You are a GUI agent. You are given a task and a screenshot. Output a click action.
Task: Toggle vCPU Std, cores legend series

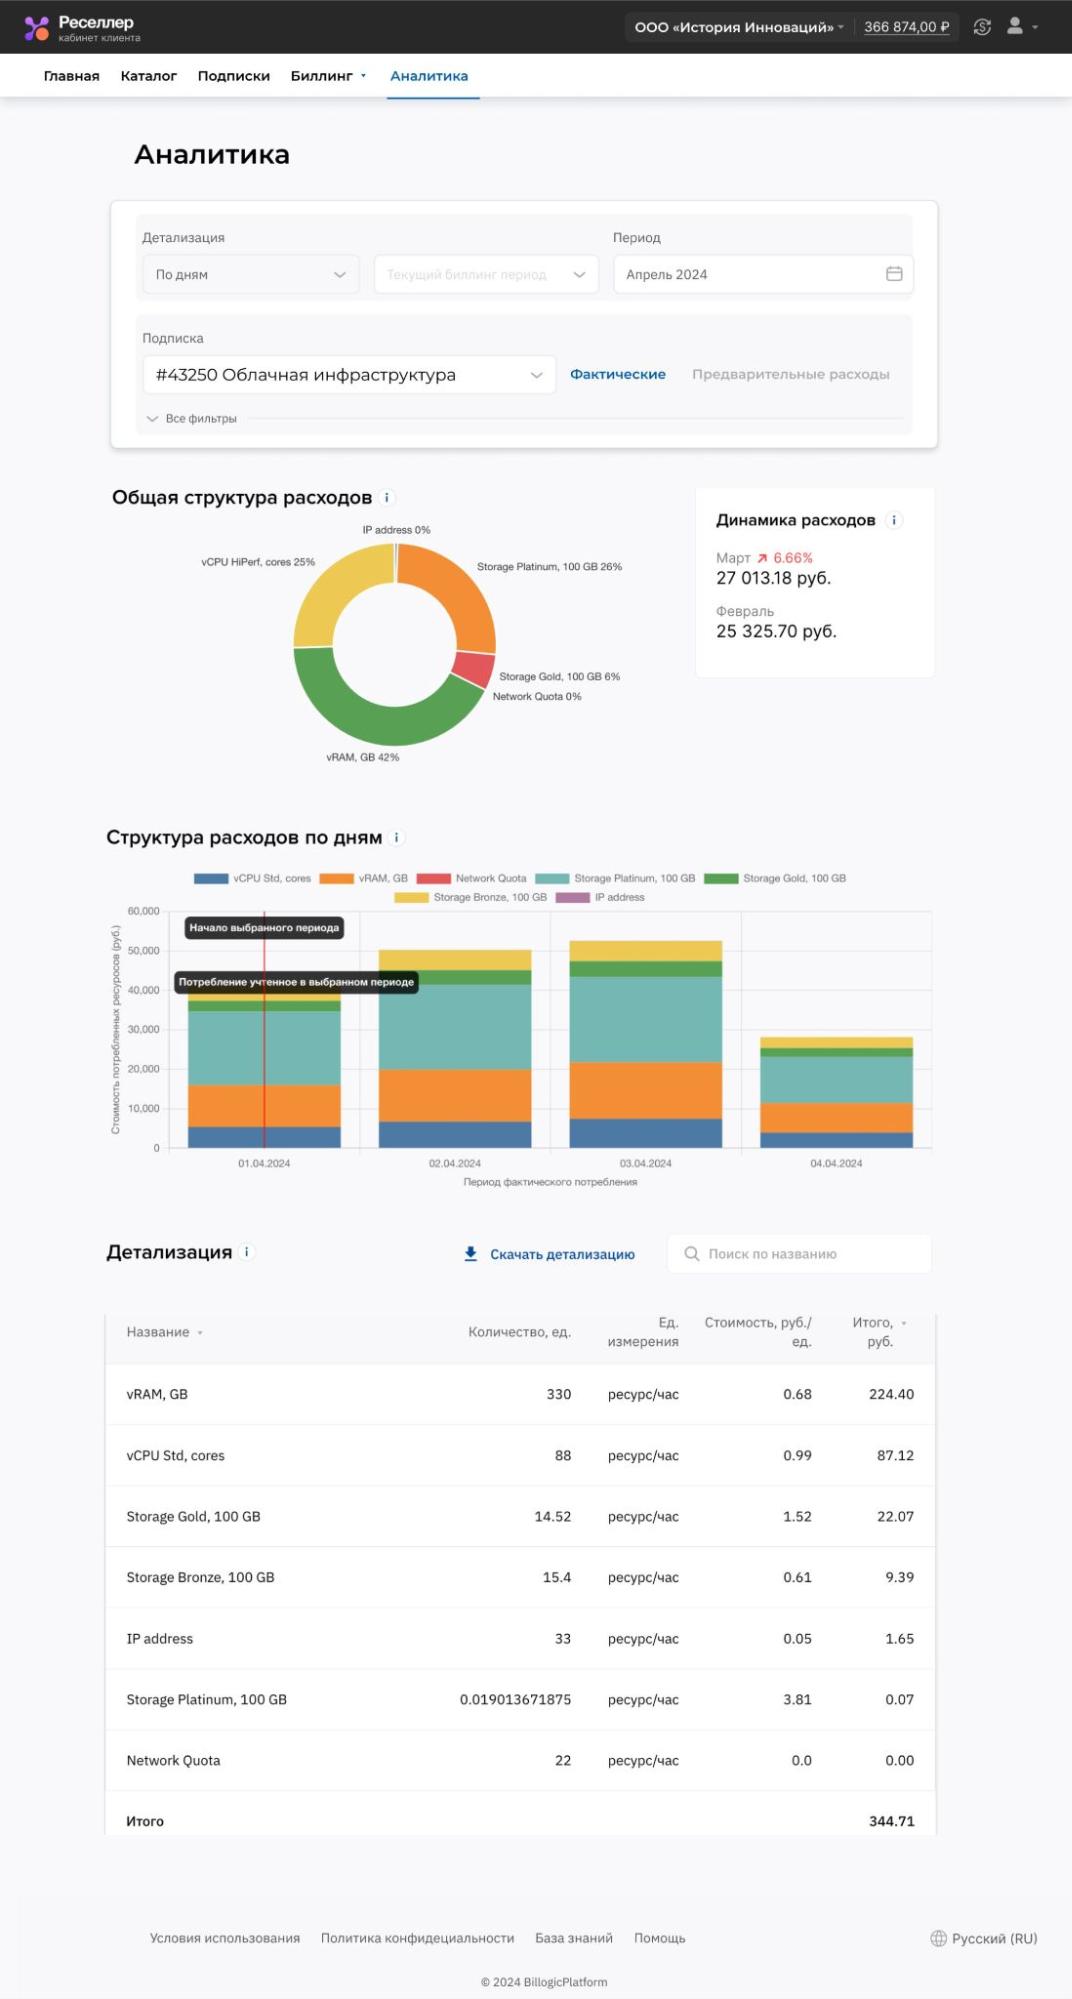click(252, 878)
